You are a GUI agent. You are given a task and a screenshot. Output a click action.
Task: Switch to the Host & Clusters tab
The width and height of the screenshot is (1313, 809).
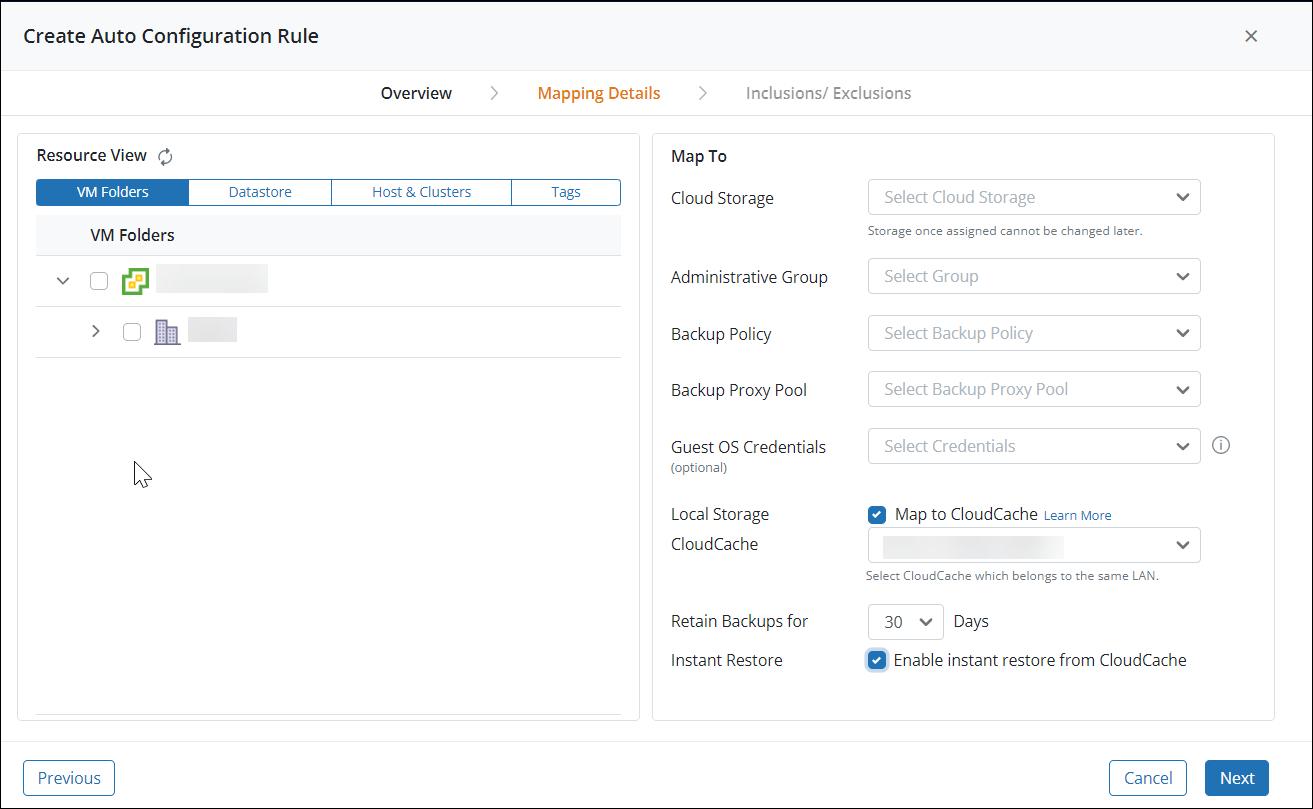tap(420, 191)
